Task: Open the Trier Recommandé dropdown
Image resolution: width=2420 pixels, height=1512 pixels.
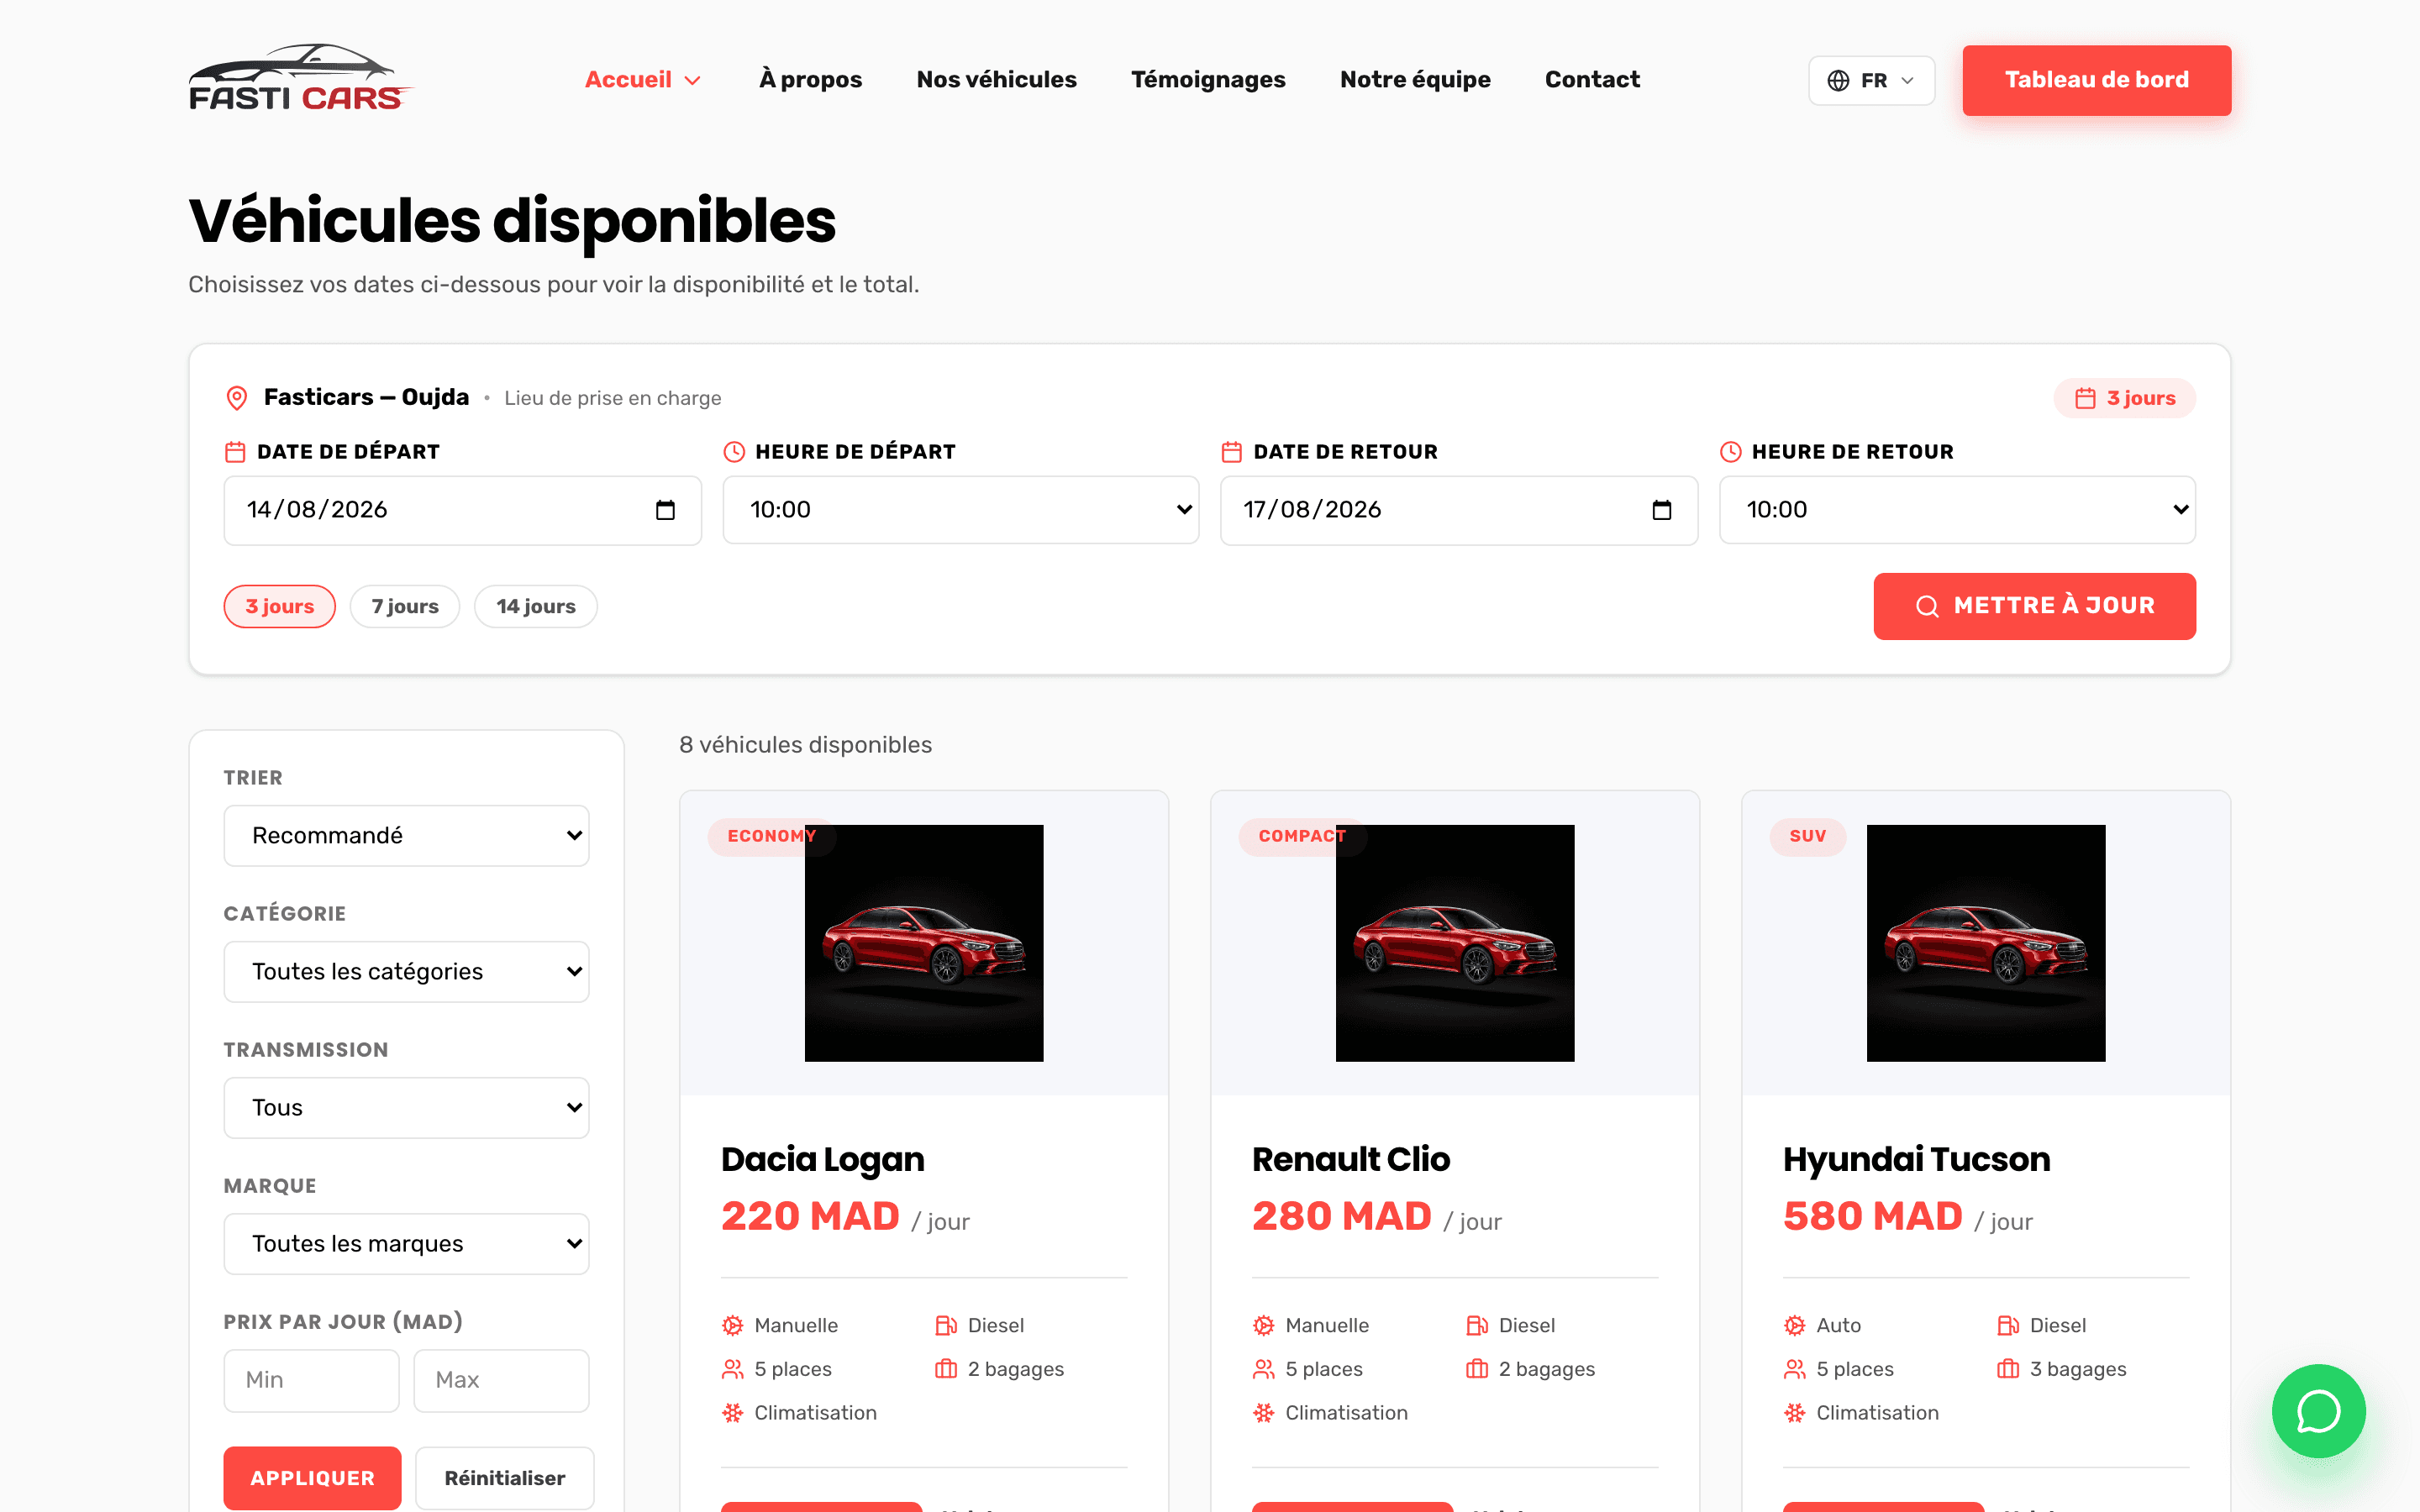Action: pyautogui.click(x=406, y=836)
